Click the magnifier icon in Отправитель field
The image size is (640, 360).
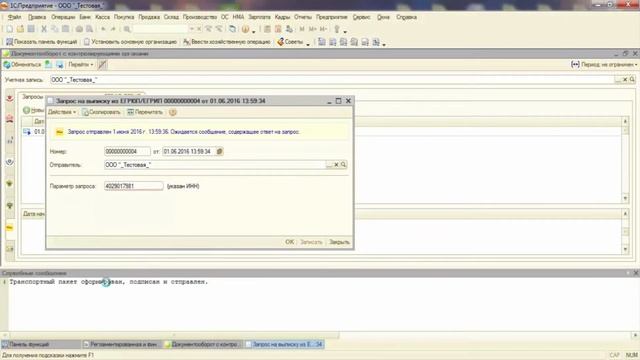tap(344, 164)
